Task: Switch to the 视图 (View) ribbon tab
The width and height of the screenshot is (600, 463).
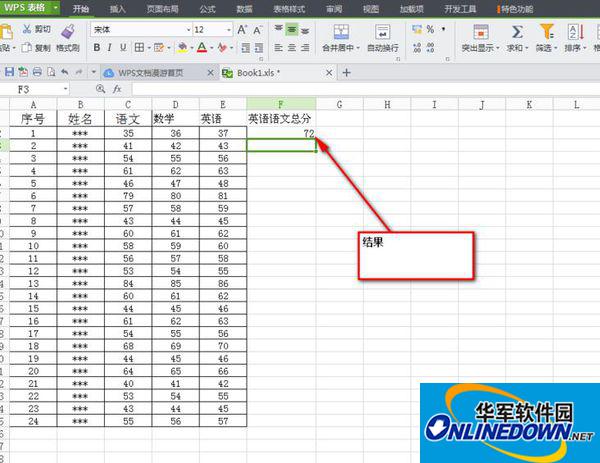Action: 371,9
